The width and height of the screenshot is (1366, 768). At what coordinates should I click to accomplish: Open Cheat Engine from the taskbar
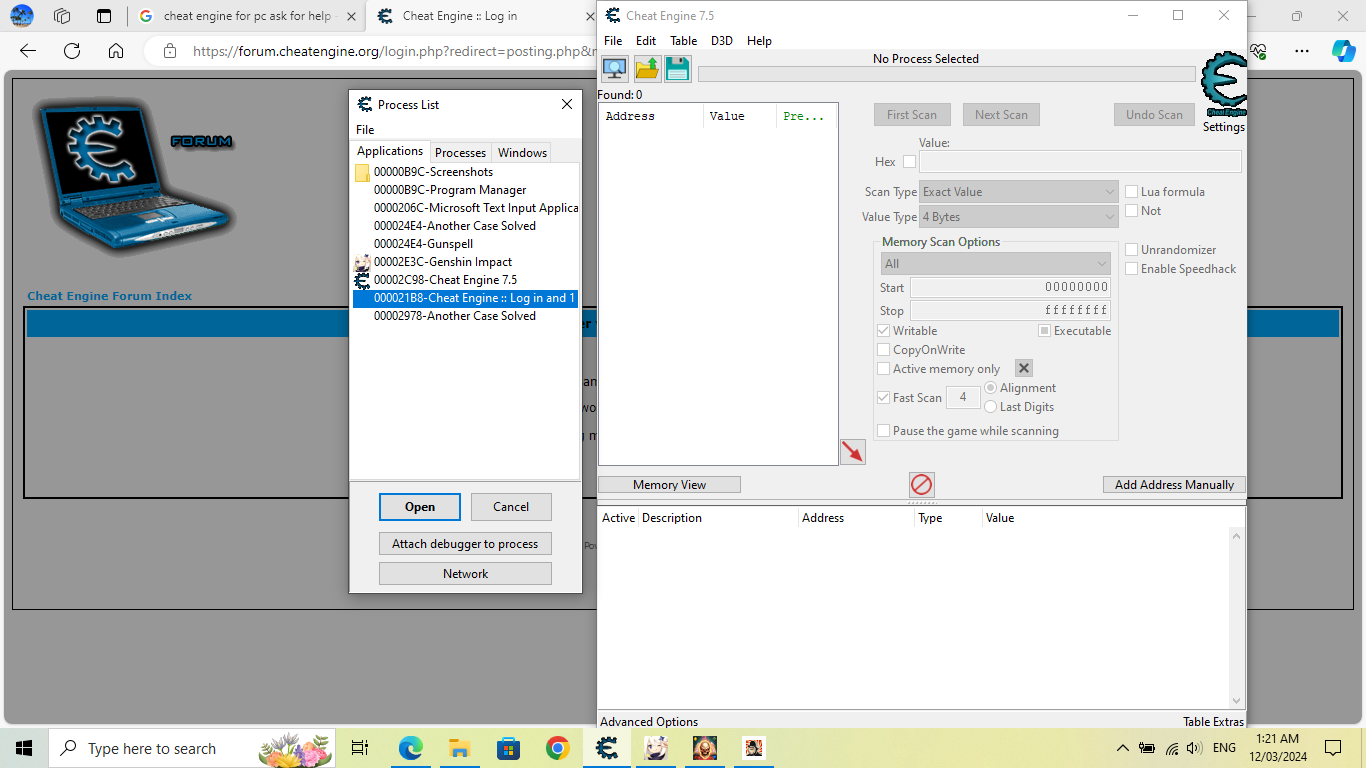tap(607, 747)
